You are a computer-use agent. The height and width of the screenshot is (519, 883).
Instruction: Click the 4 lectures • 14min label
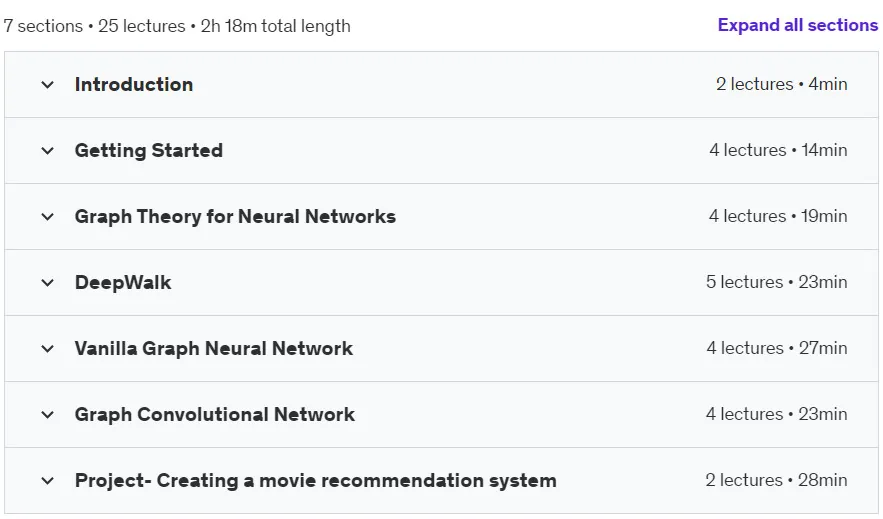click(778, 150)
